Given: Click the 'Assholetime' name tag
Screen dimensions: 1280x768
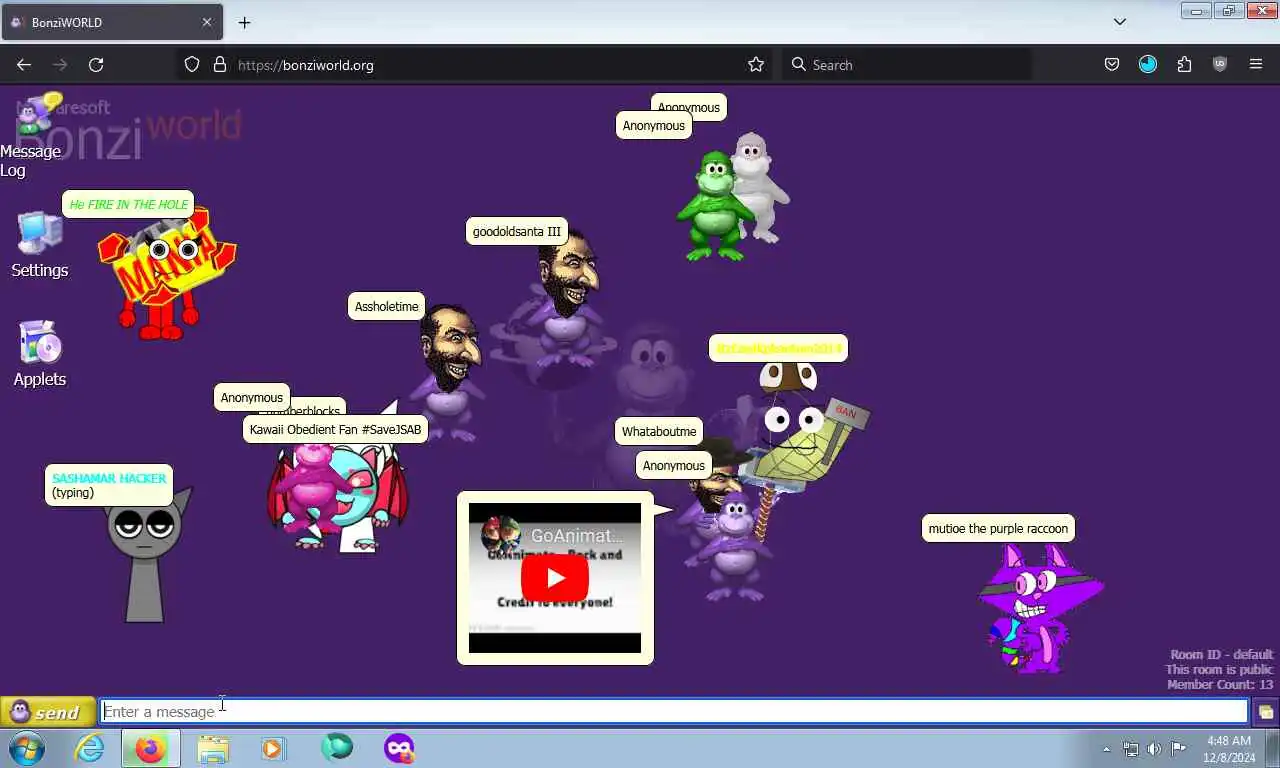Looking at the screenshot, I should click(x=387, y=307).
